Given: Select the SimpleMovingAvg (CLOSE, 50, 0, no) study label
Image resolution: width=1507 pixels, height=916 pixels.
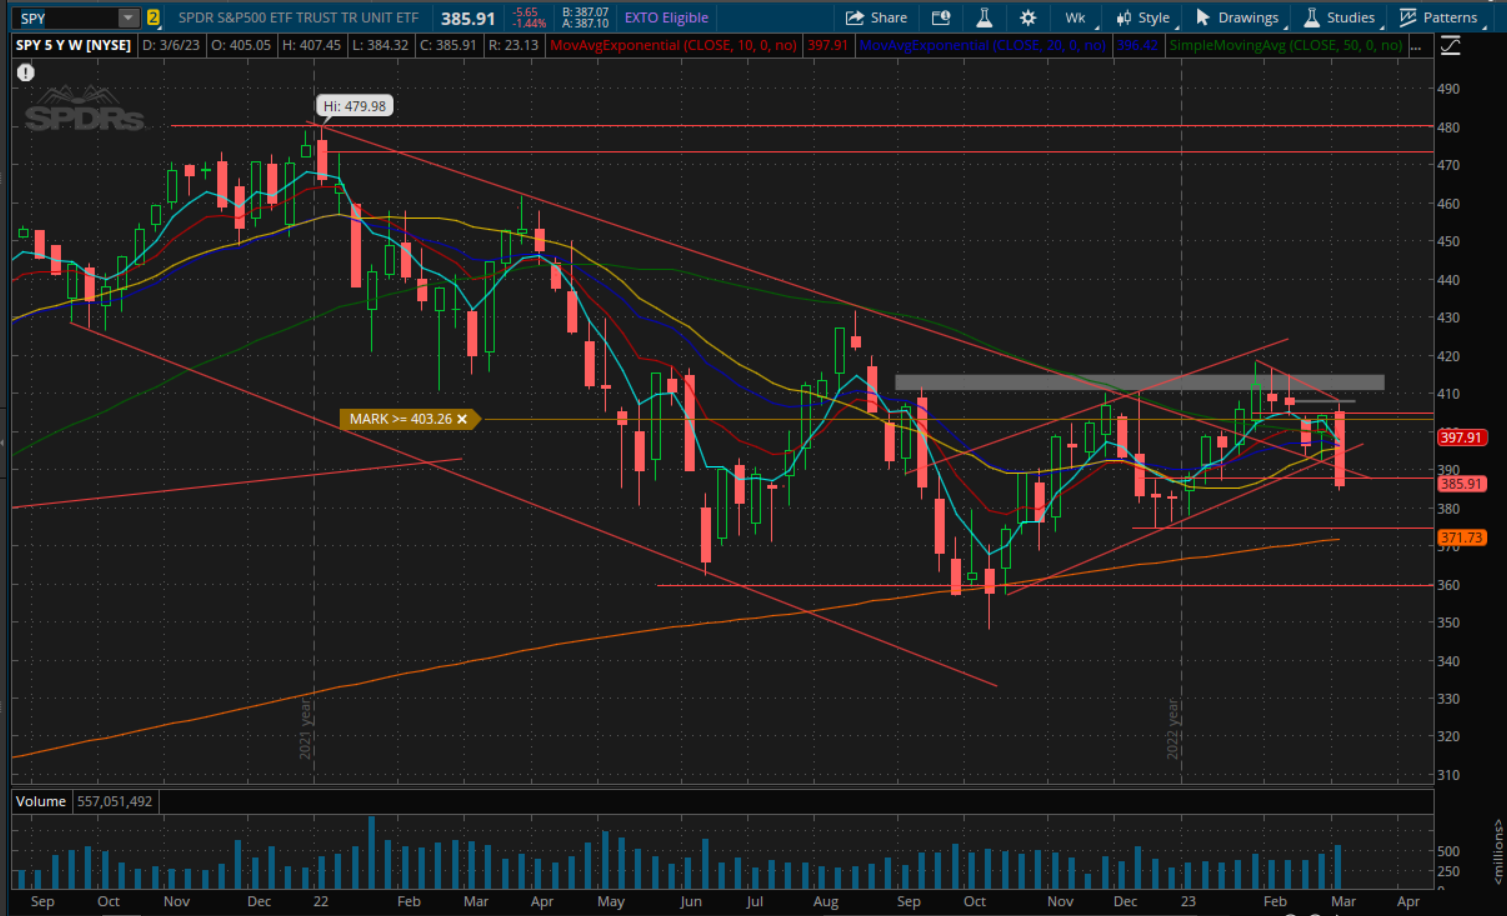Looking at the screenshot, I should tap(1285, 45).
